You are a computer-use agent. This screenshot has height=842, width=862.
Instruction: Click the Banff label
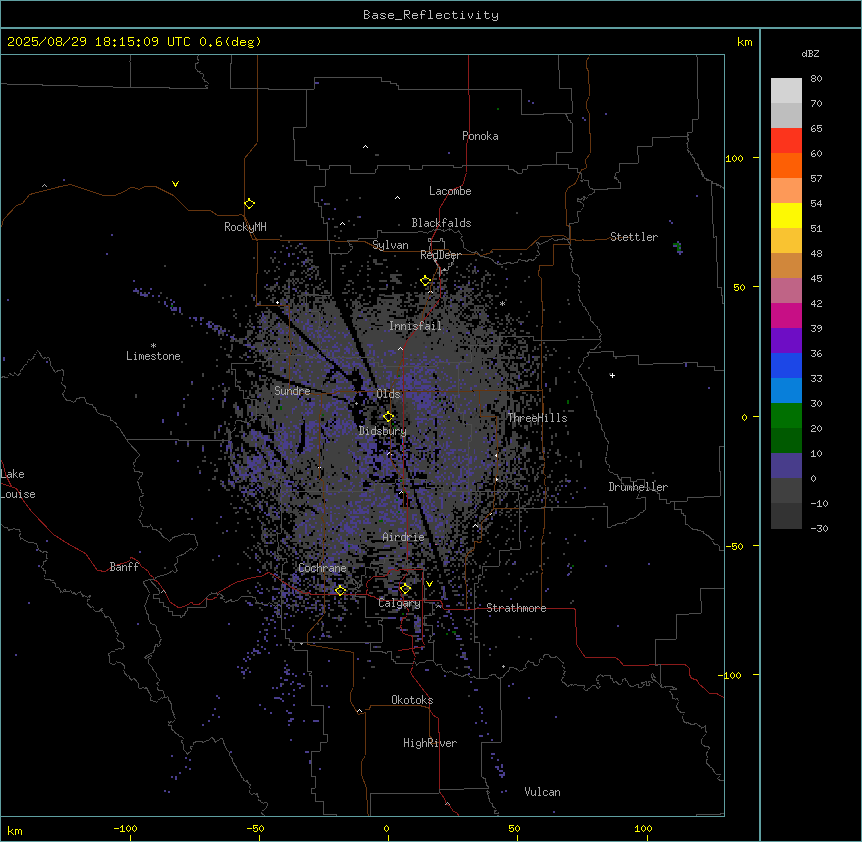[x=124, y=567]
